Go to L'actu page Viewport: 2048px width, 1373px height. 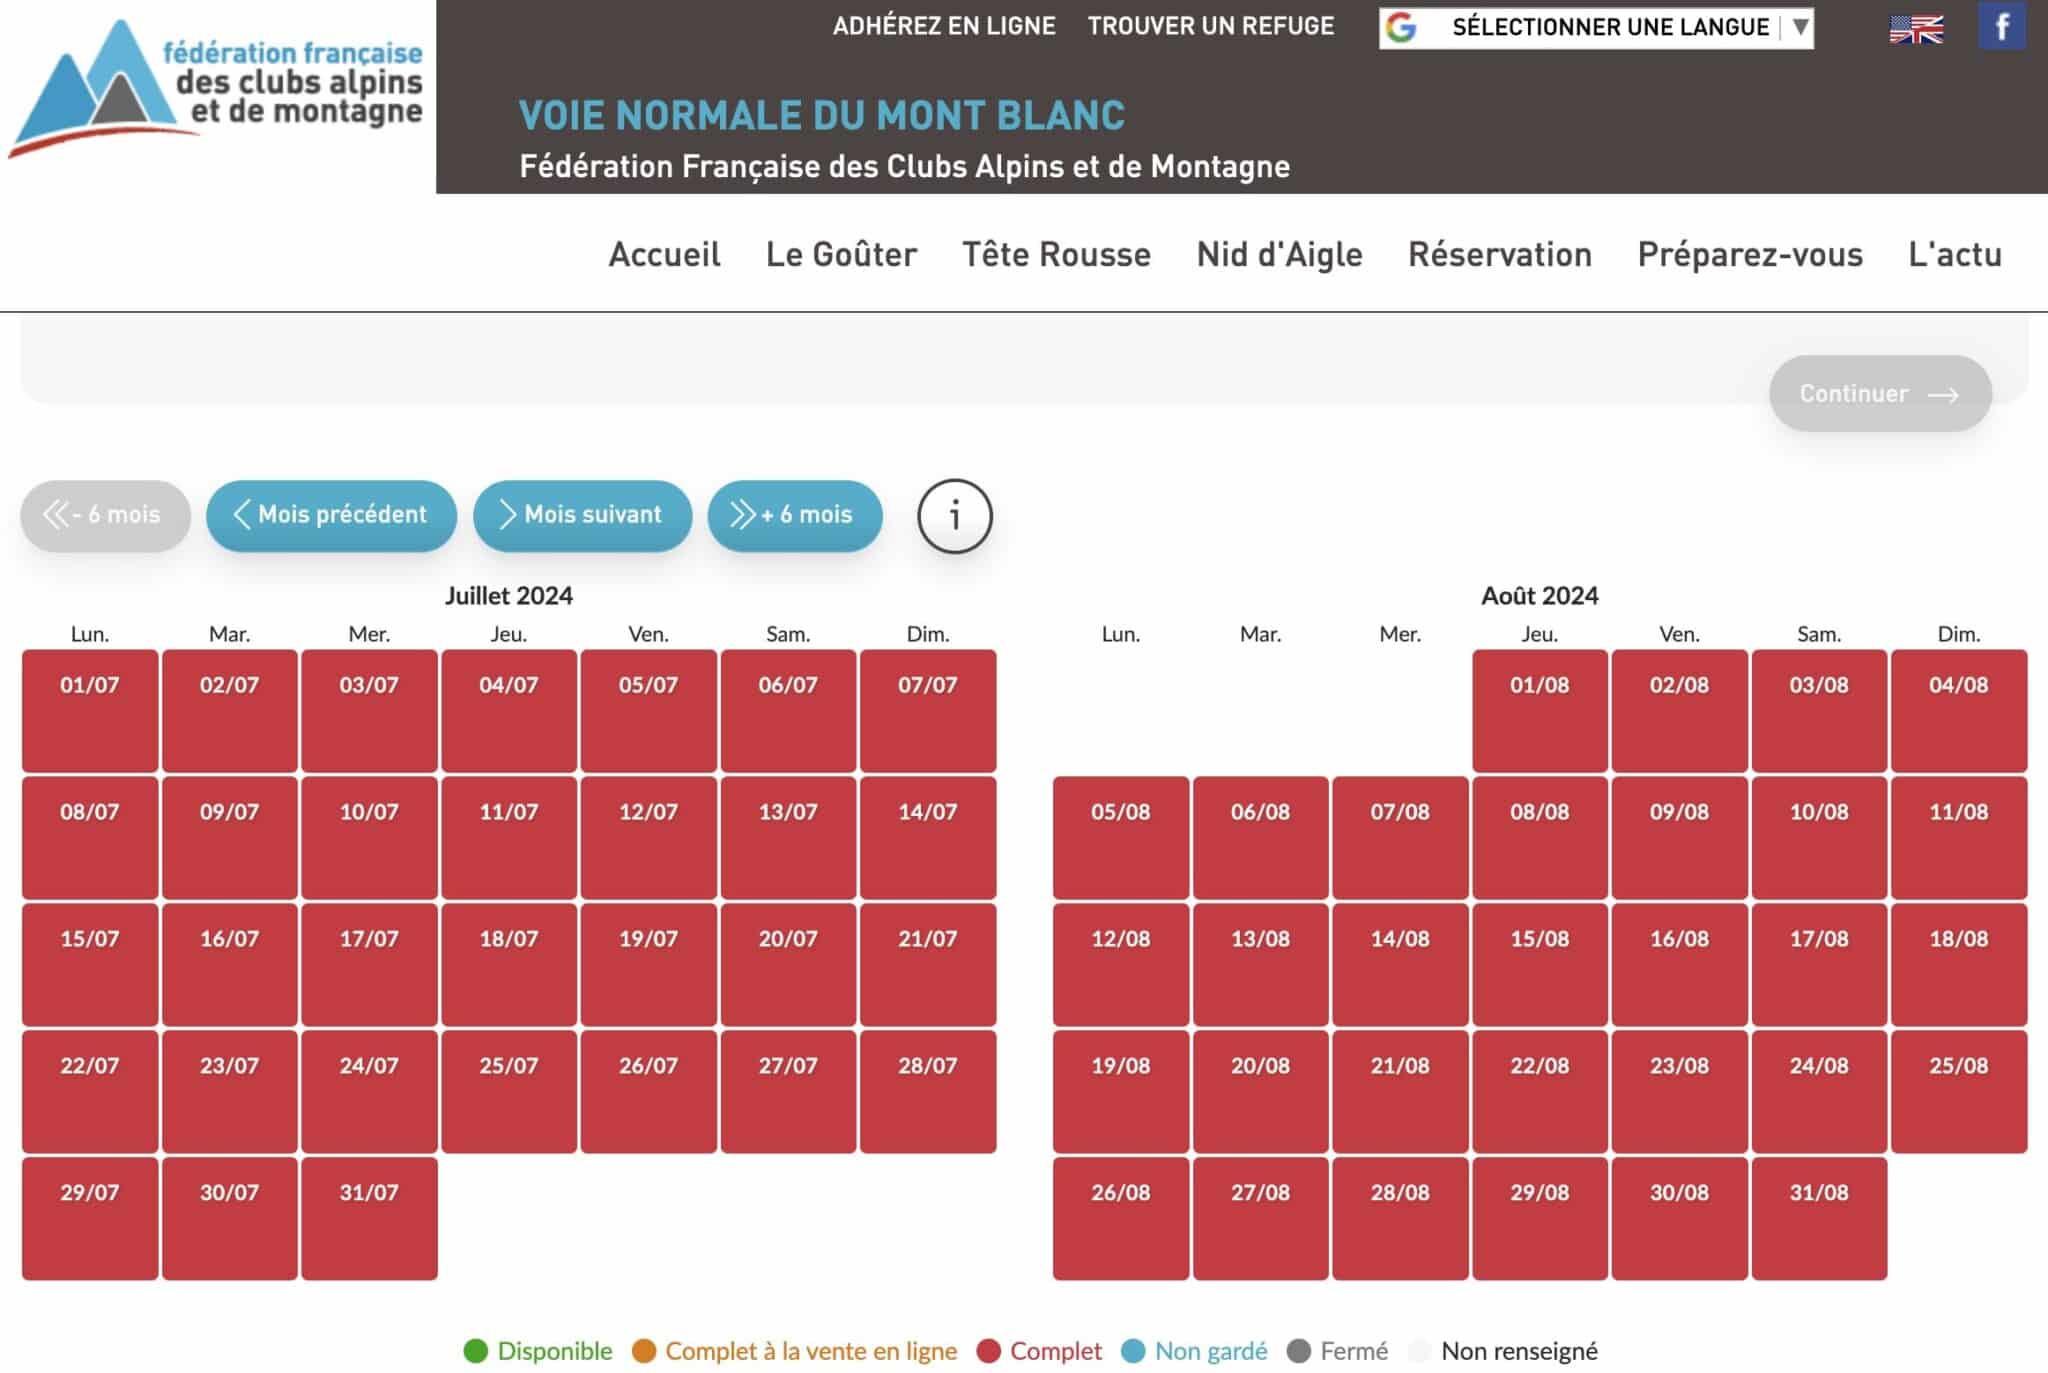[x=1954, y=254]
